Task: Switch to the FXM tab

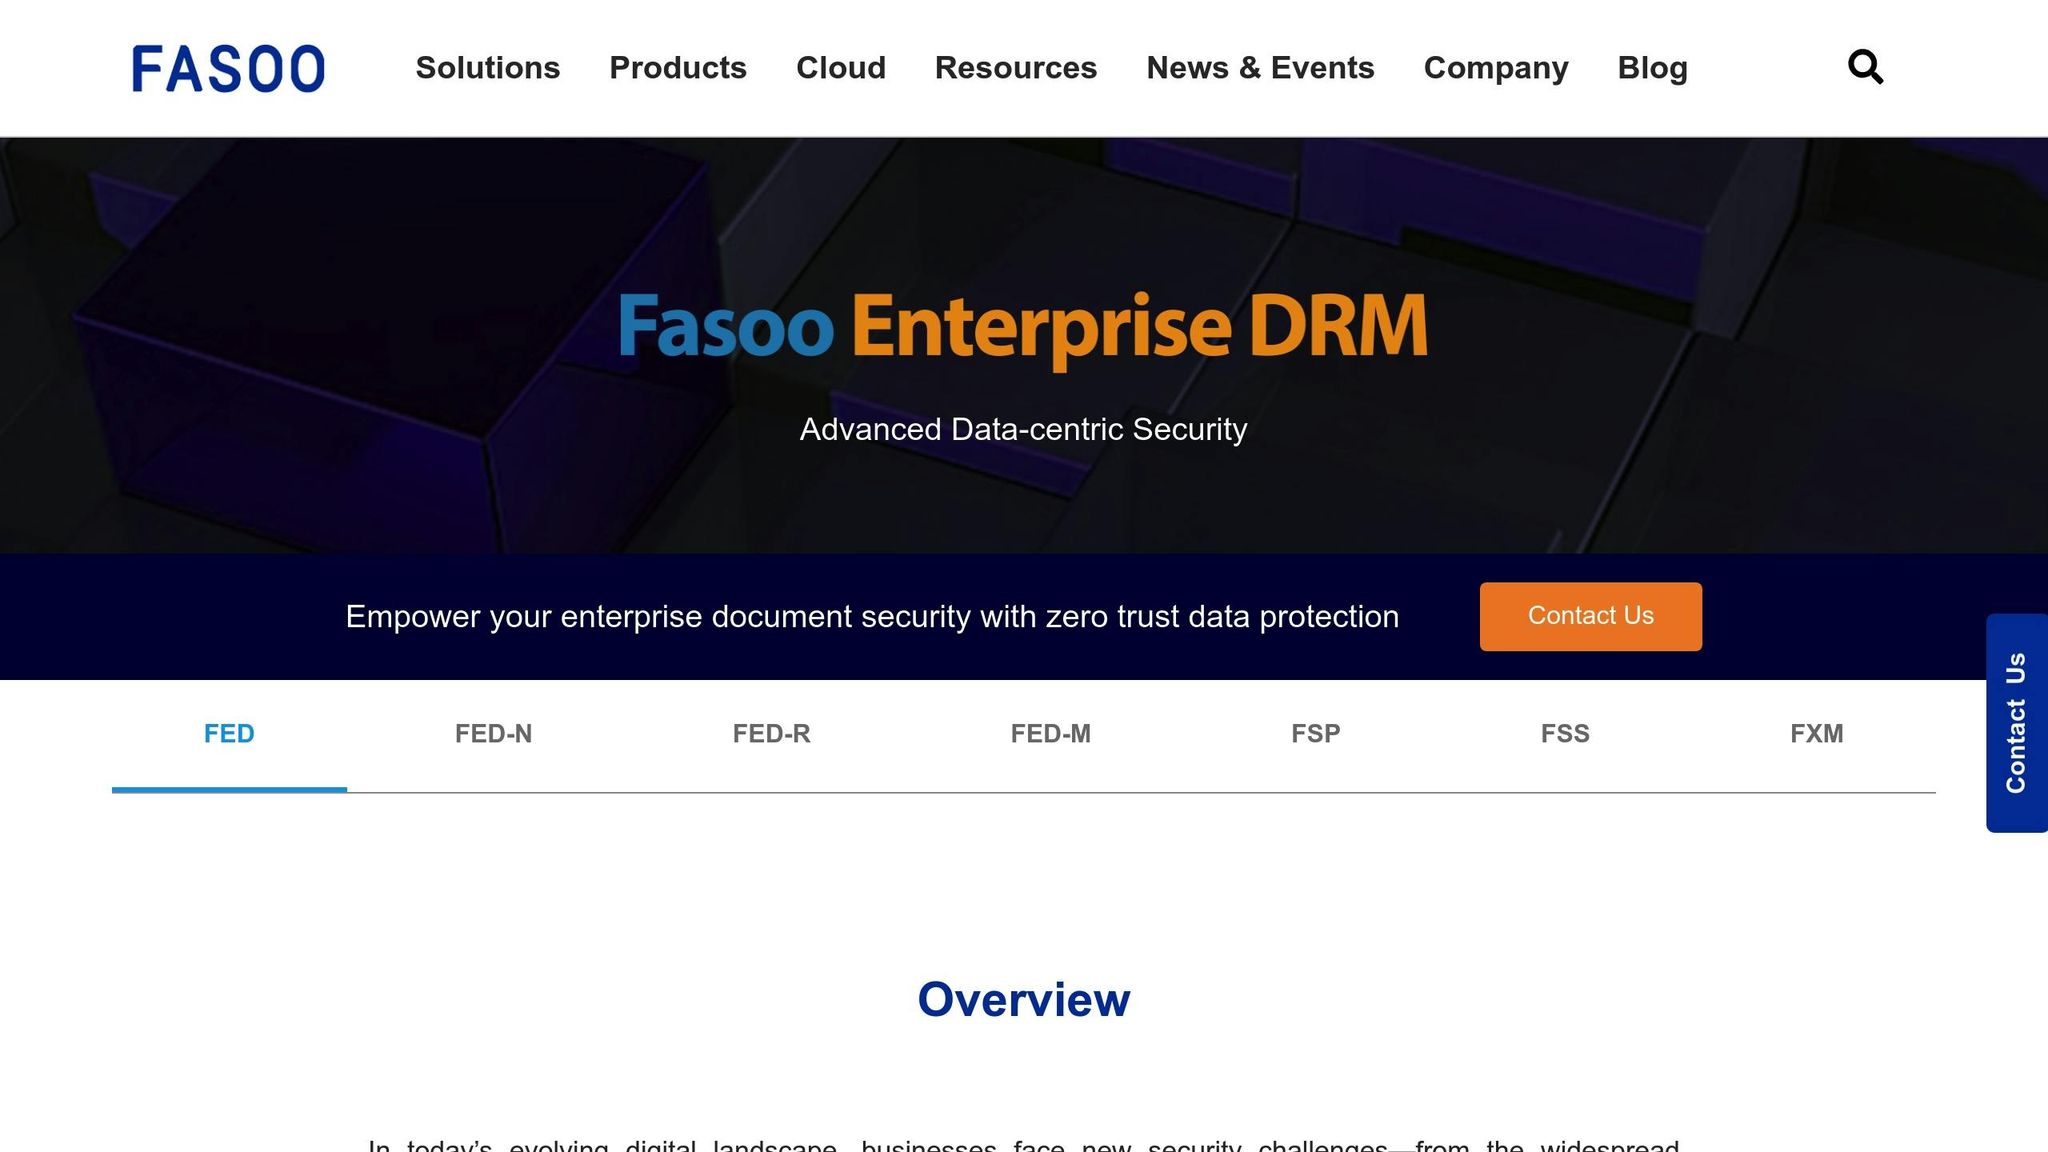Action: pyautogui.click(x=1816, y=734)
